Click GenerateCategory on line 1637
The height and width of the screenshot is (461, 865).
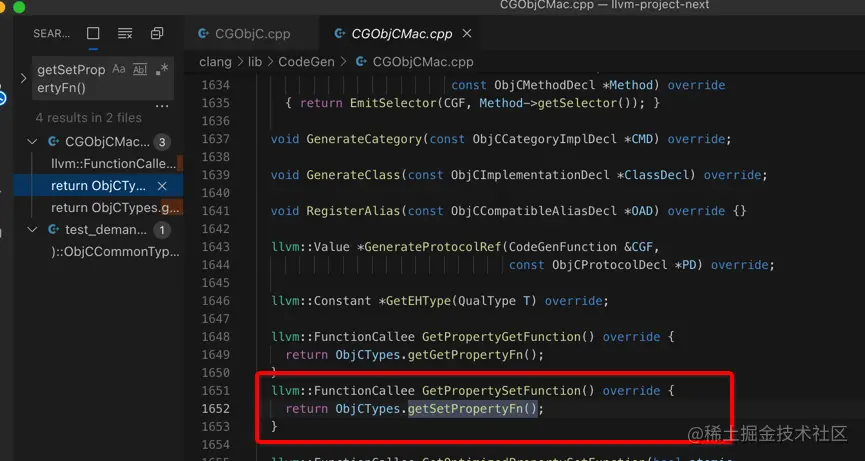click(364, 139)
